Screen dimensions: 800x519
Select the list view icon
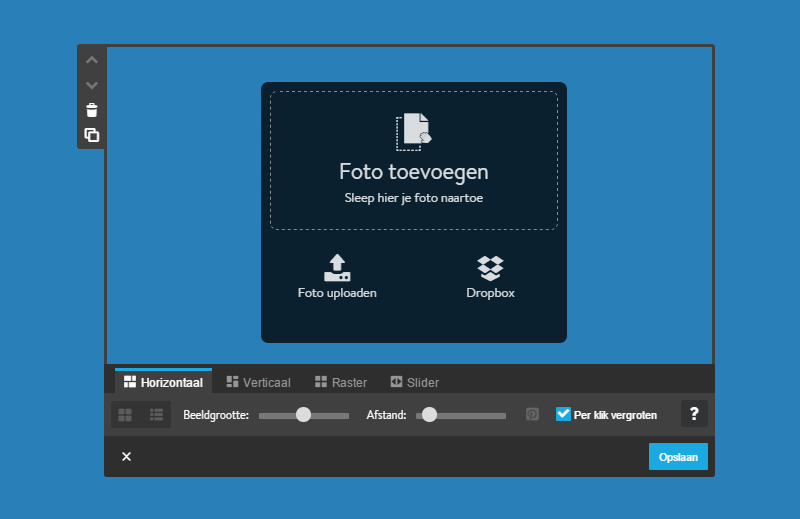point(157,415)
